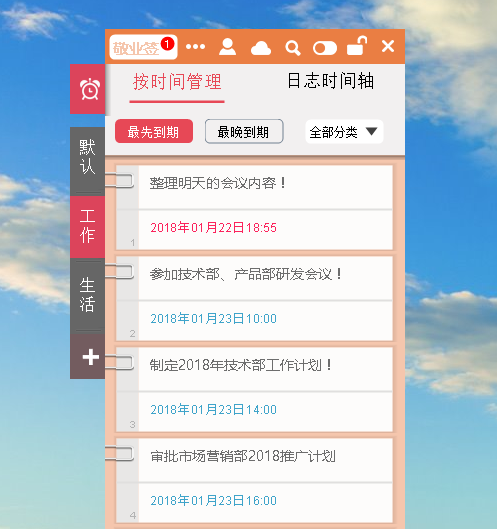Click the red notification badge showing 1
Viewport: 497px width, 529px height.
pos(167,44)
